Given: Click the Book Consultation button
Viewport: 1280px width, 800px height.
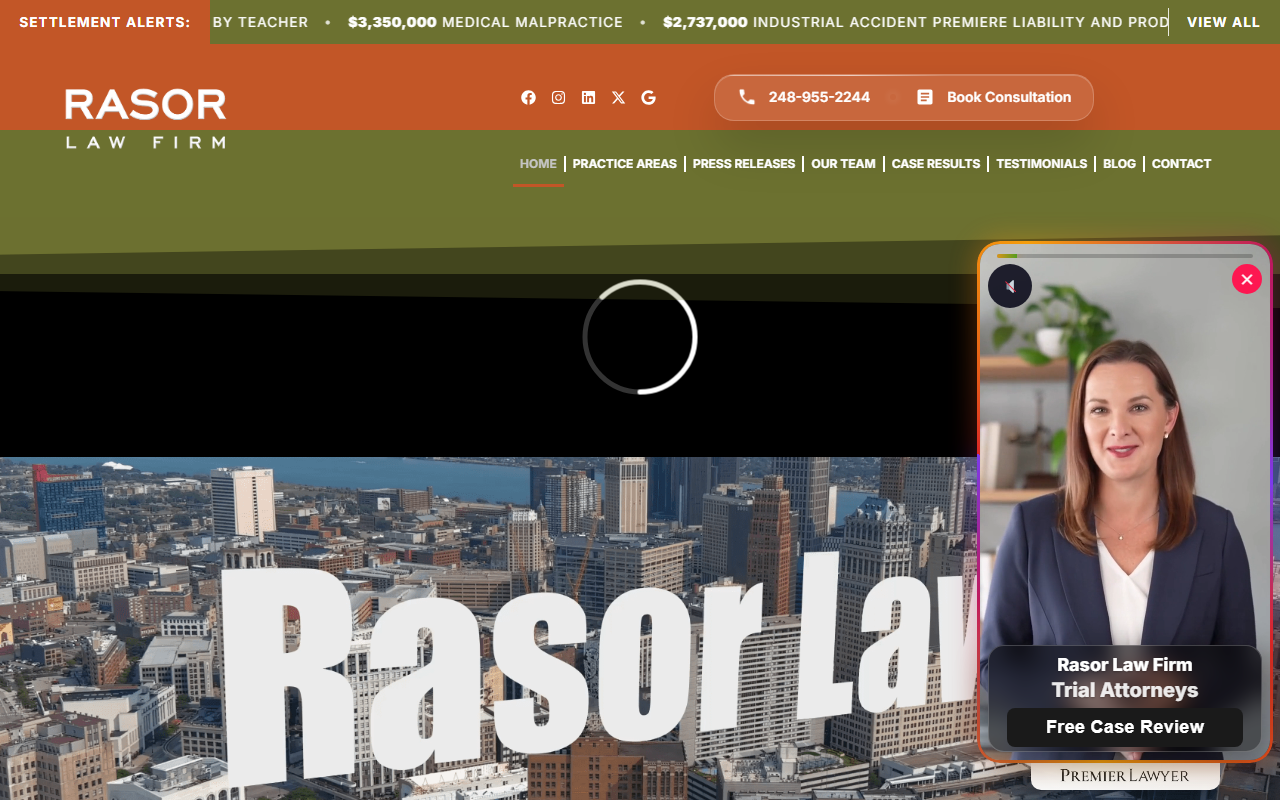Looking at the screenshot, I should [994, 97].
